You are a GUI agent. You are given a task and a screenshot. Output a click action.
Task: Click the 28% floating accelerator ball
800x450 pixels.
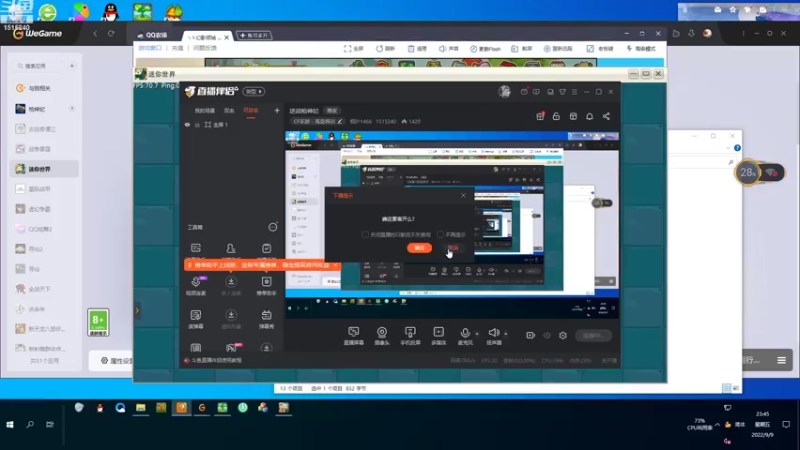click(747, 173)
